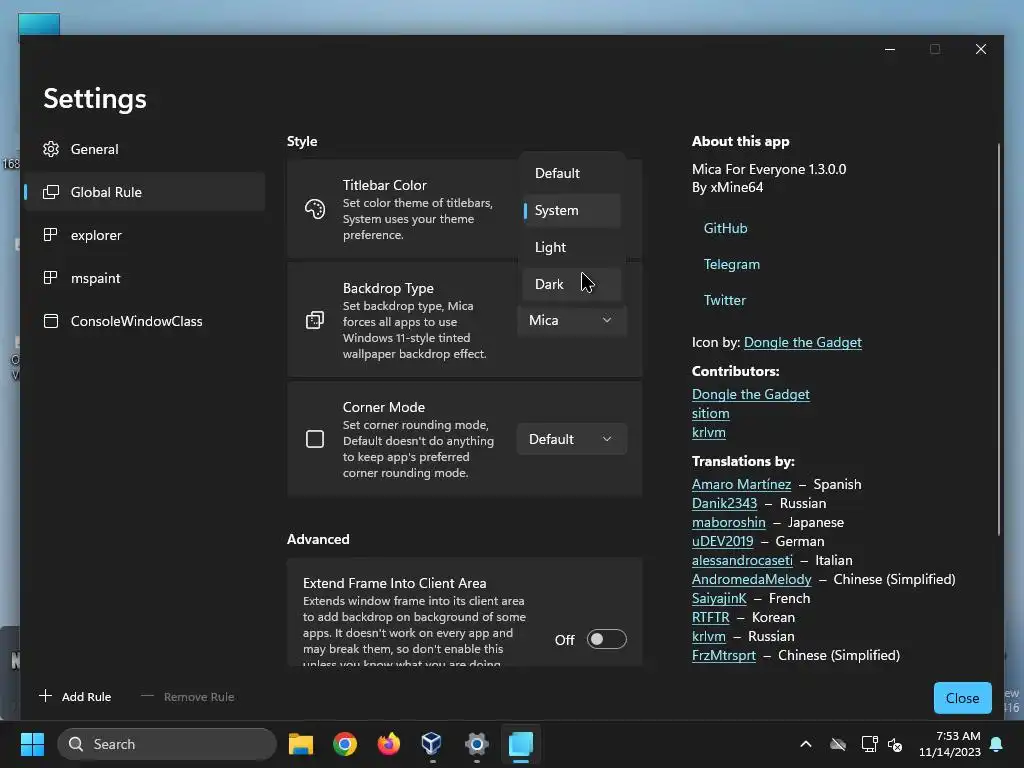Choose Dark titlebar color option
Screen dimensions: 1024x768
(572, 284)
